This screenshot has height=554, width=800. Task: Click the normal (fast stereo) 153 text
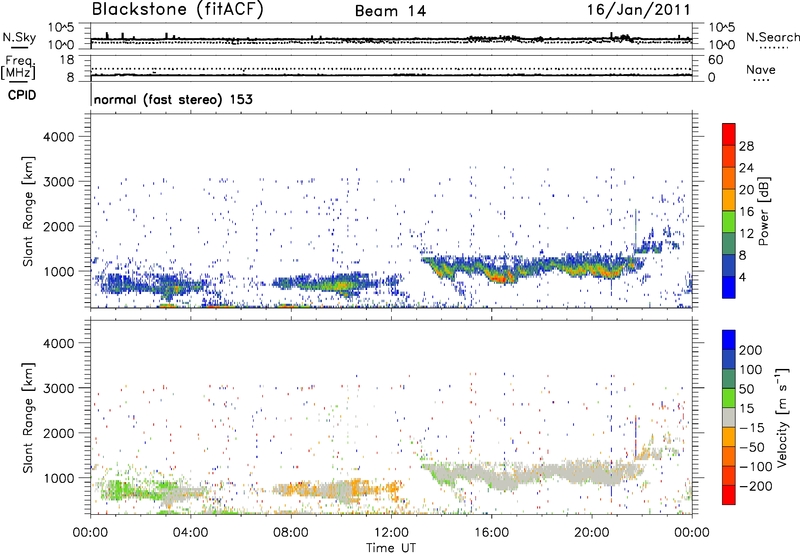[173, 100]
